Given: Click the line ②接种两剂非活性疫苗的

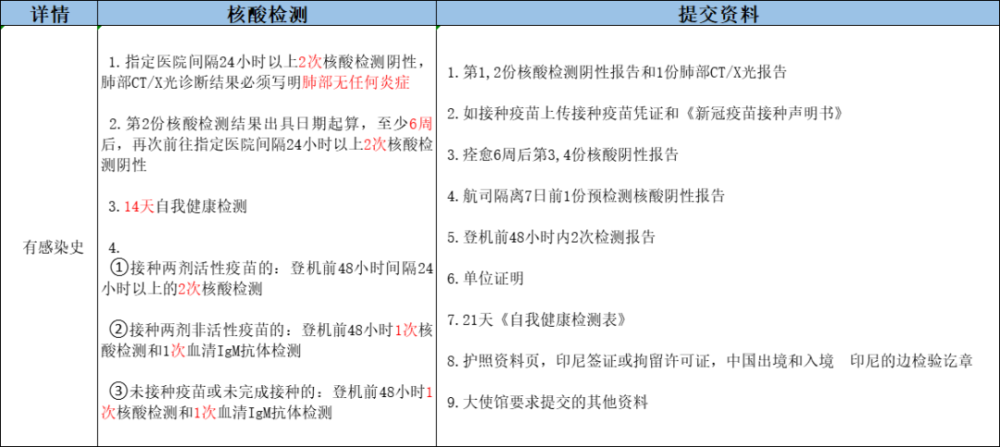Looking at the screenshot, I should point(272,330).
